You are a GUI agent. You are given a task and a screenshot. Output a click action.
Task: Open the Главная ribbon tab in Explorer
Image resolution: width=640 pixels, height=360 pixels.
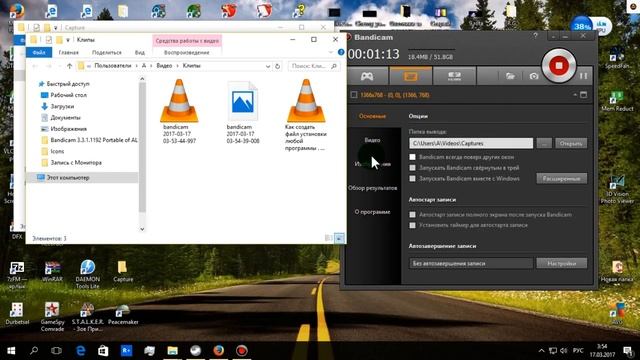pyautogui.click(x=68, y=53)
